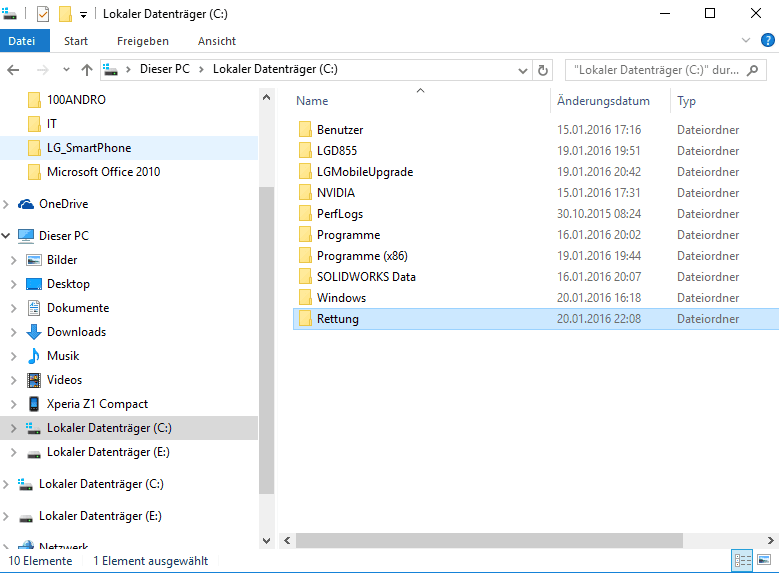The image size is (779, 573).
Task: Select highlighted Lokaler Datenträger (C:) under Dieser PC
Action: click(x=129, y=428)
